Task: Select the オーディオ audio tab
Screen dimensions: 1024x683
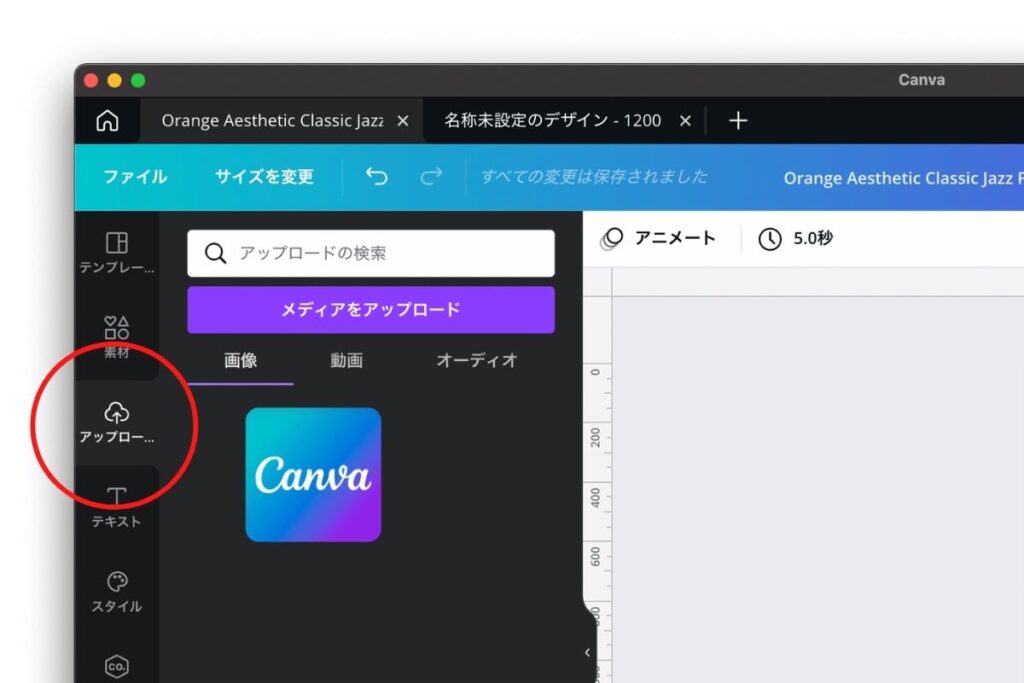Action: (x=477, y=360)
